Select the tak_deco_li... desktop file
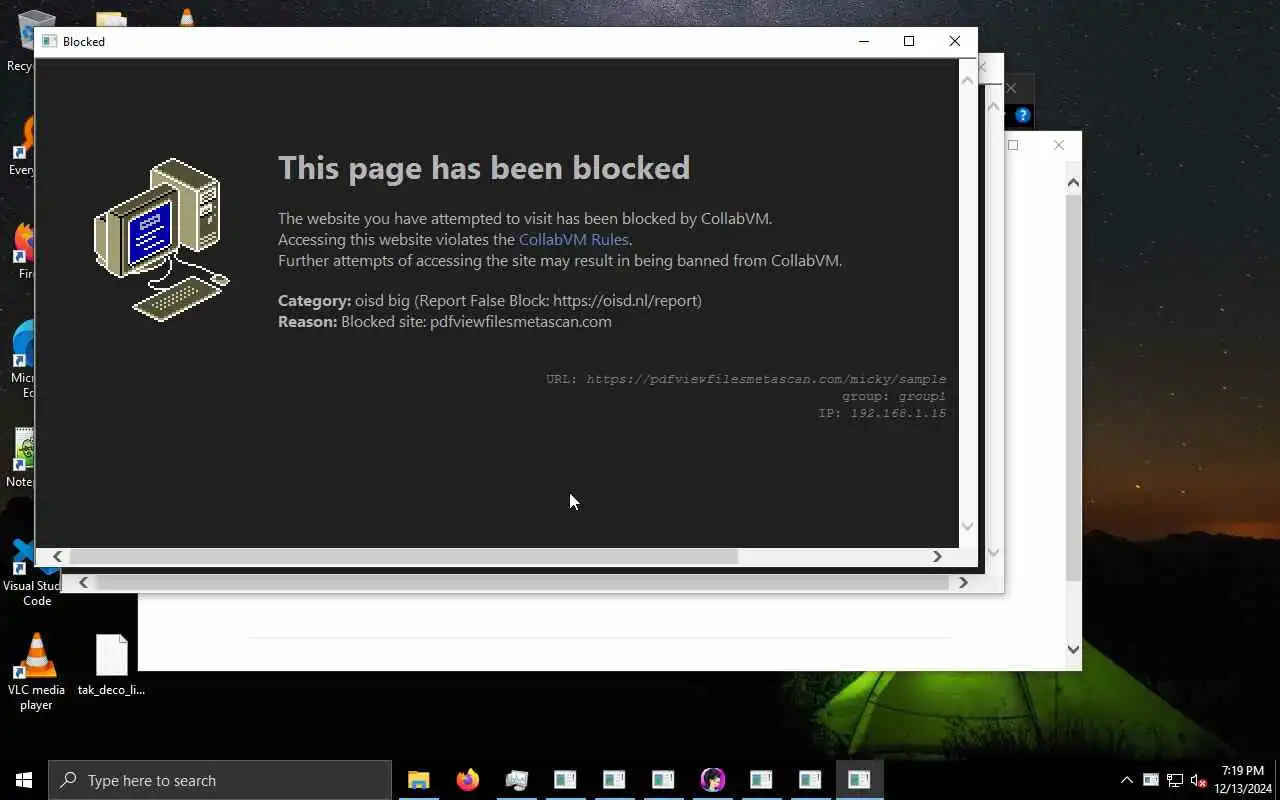 111,665
